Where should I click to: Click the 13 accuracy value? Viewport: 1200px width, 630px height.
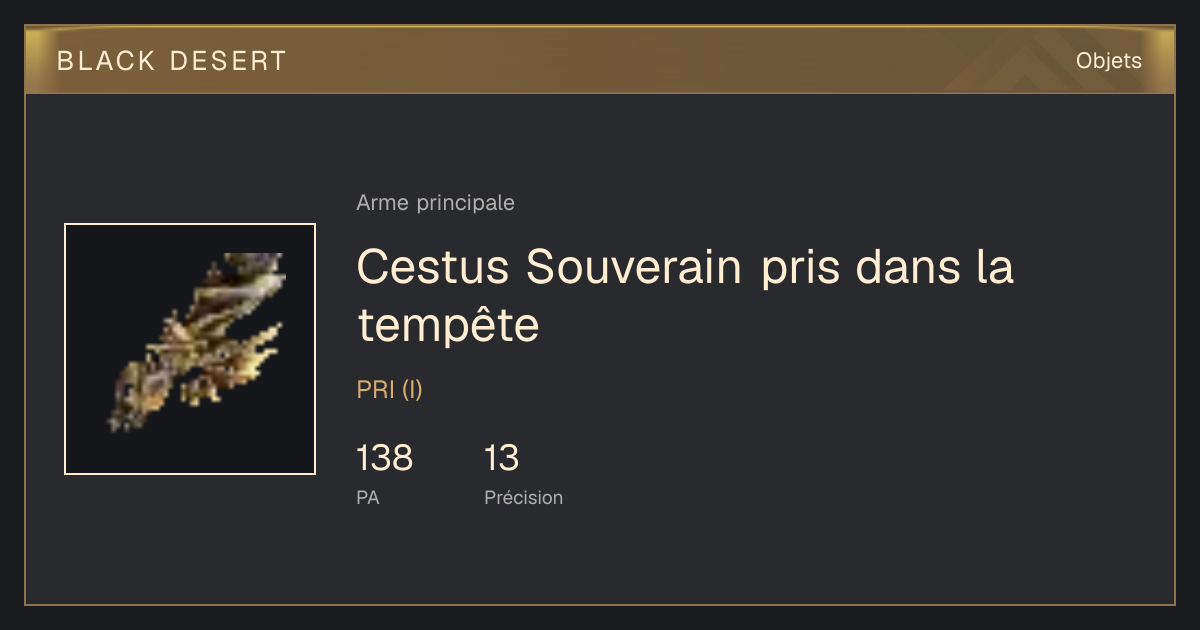501,458
